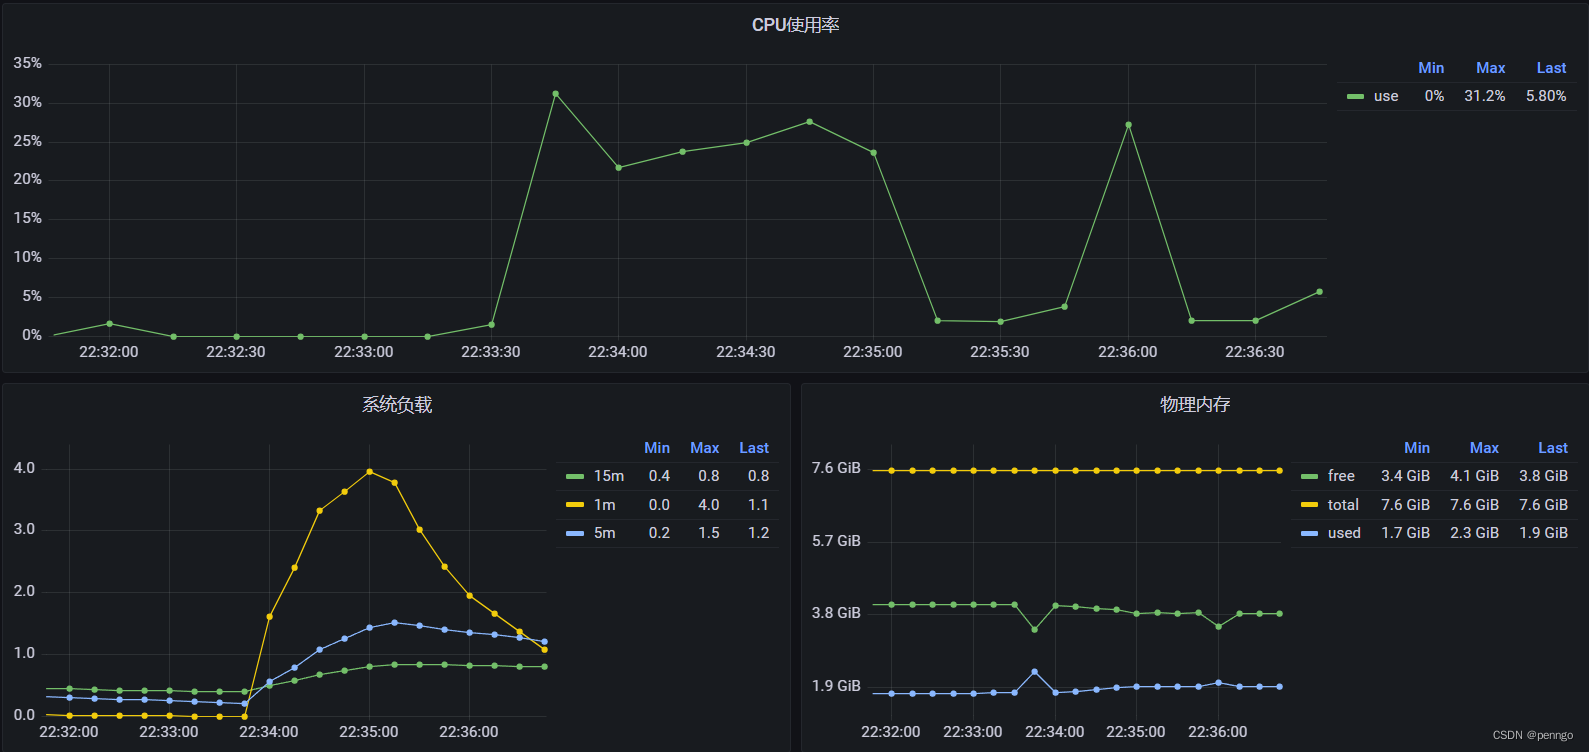
Task: Sort memory legend by Min header
Action: pos(1417,448)
